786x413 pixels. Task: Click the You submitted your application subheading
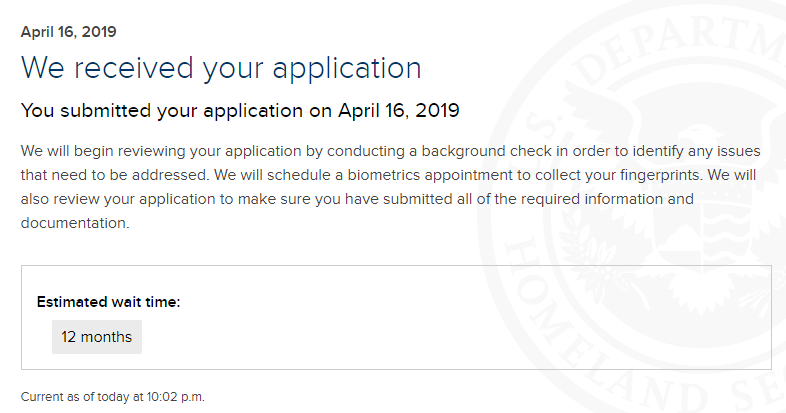pos(240,110)
